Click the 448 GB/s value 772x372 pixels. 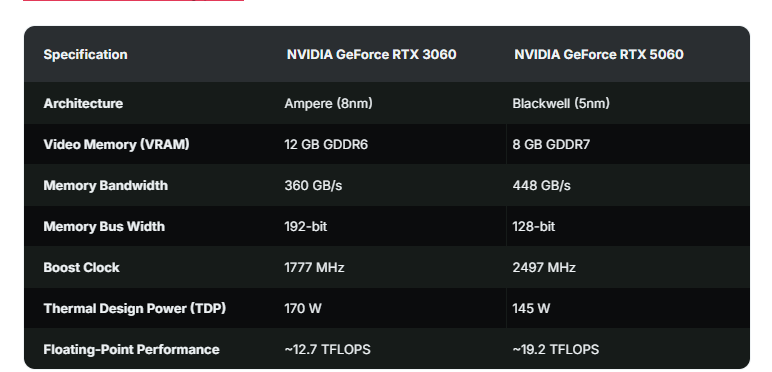[x=542, y=186]
